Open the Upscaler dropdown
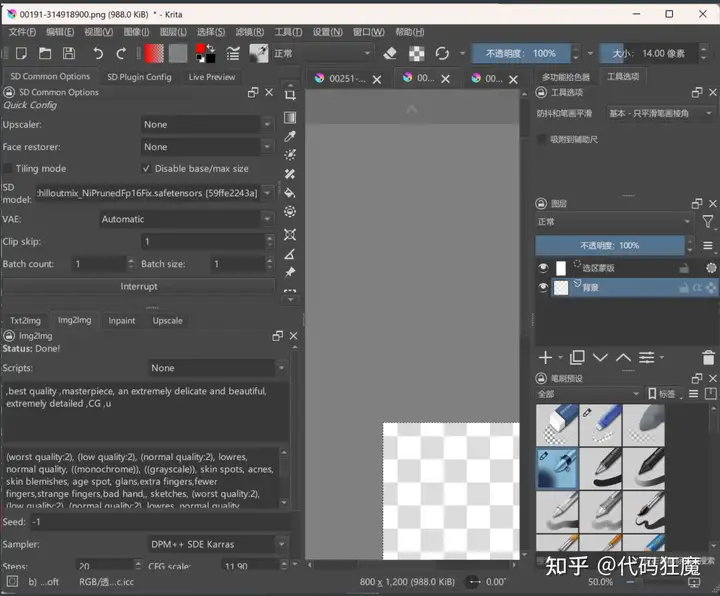720x596 pixels. [x=208, y=124]
